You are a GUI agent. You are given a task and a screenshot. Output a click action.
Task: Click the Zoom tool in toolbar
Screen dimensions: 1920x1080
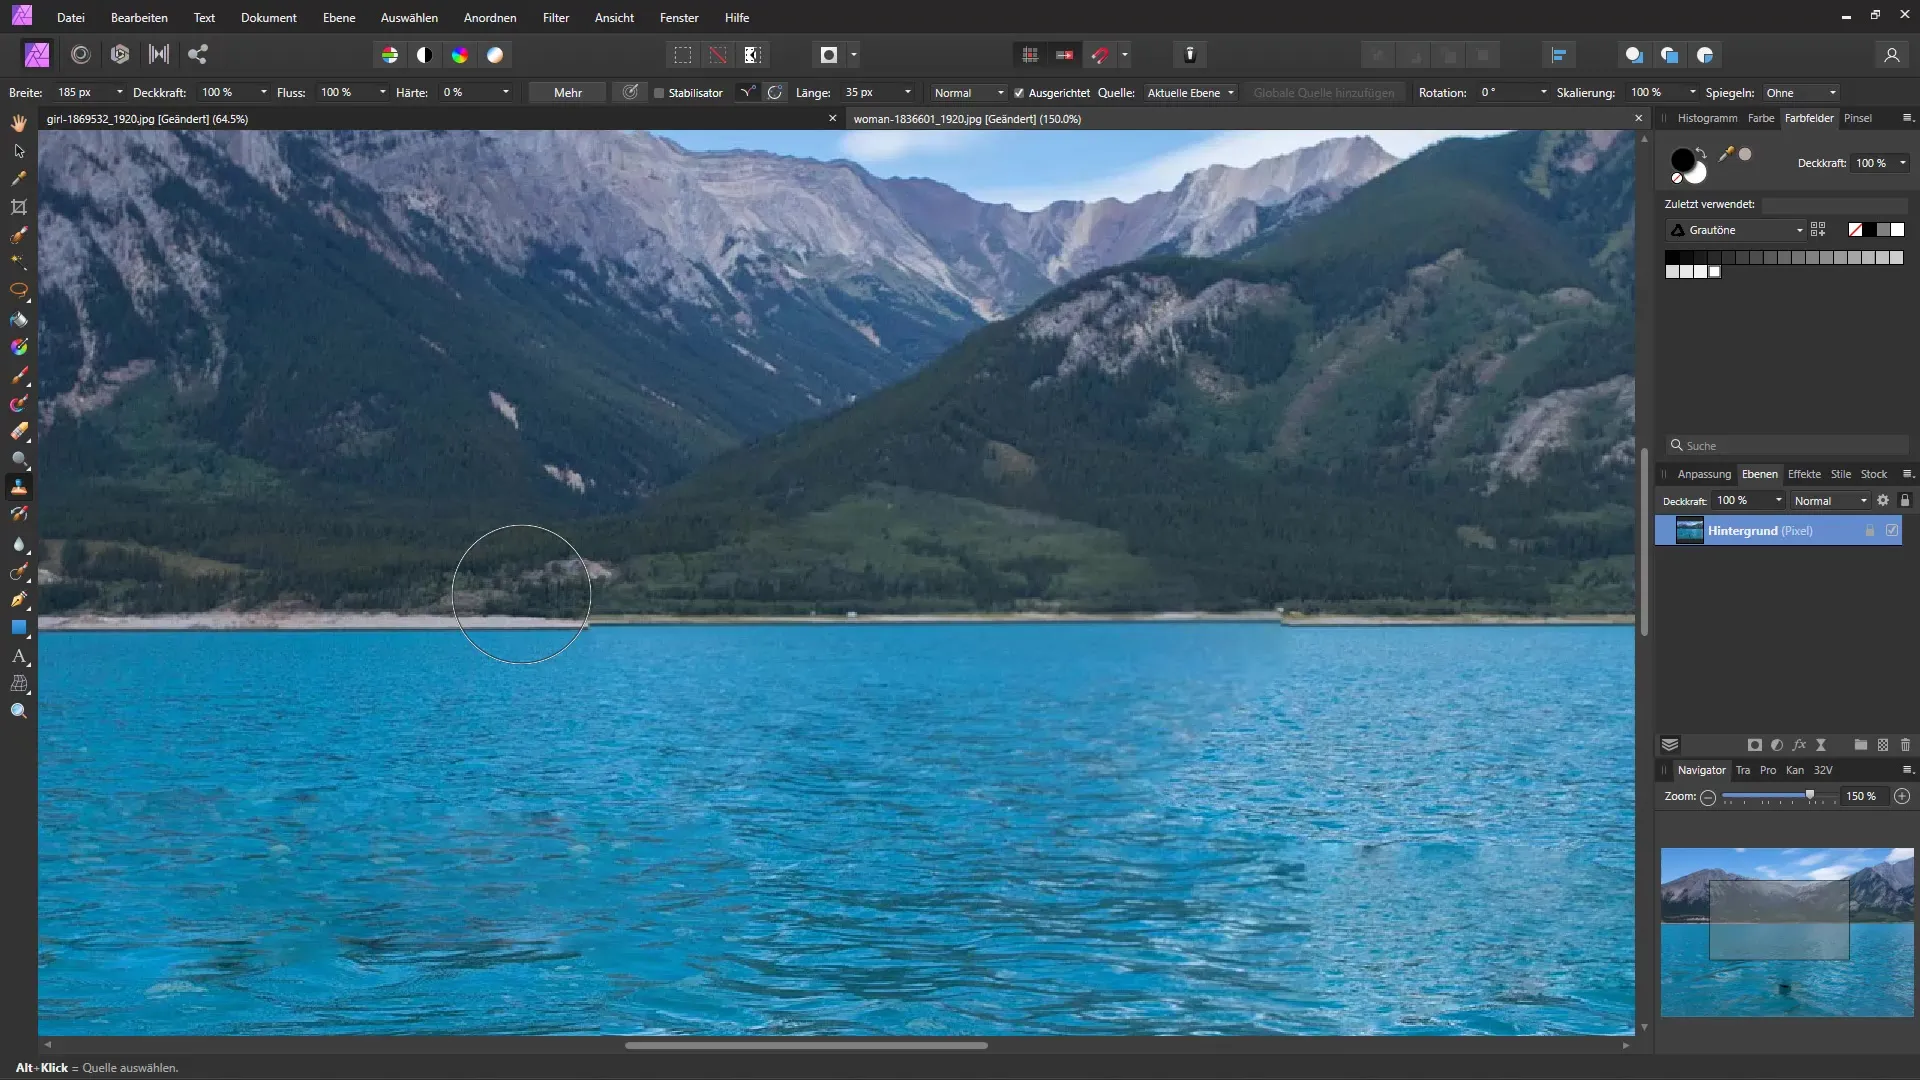point(18,711)
